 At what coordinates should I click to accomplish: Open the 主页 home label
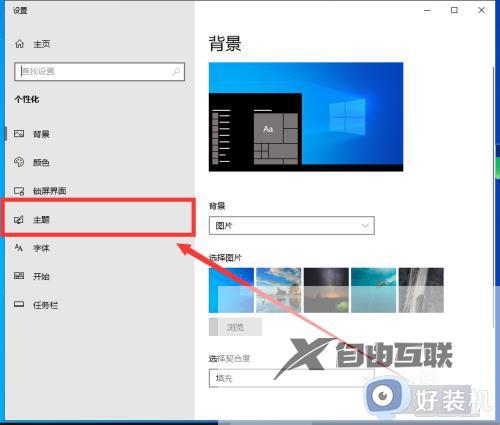pyautogui.click(x=42, y=44)
